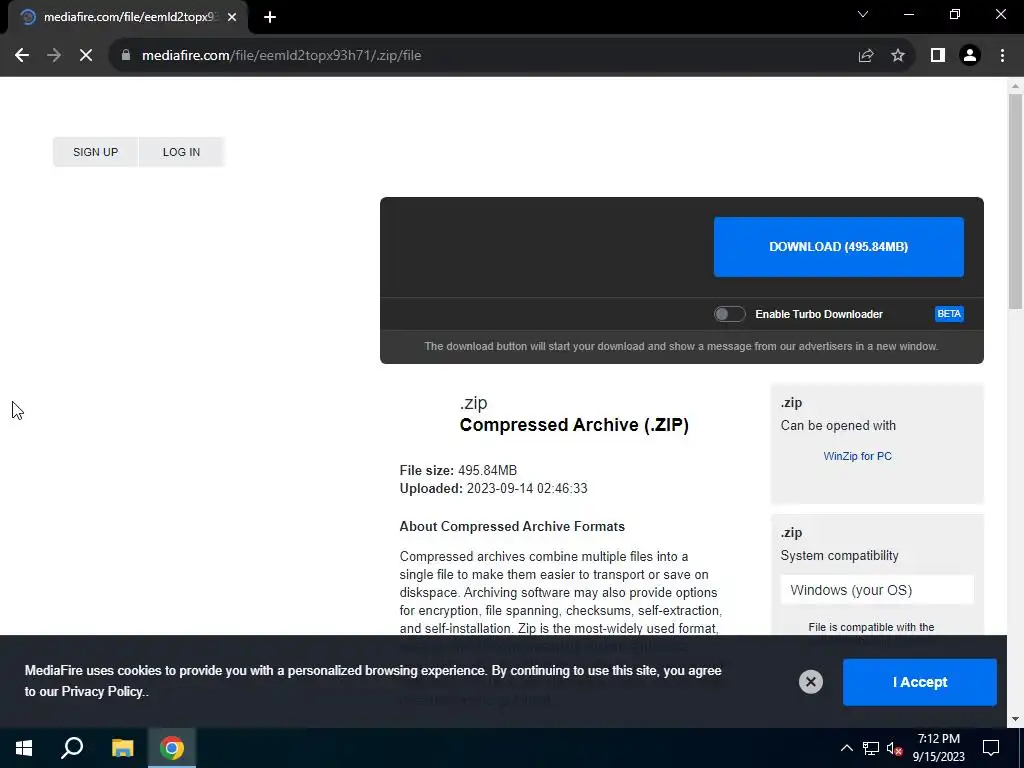Click the scrollbar down arrow
The height and width of the screenshot is (768, 1024).
1015,719
